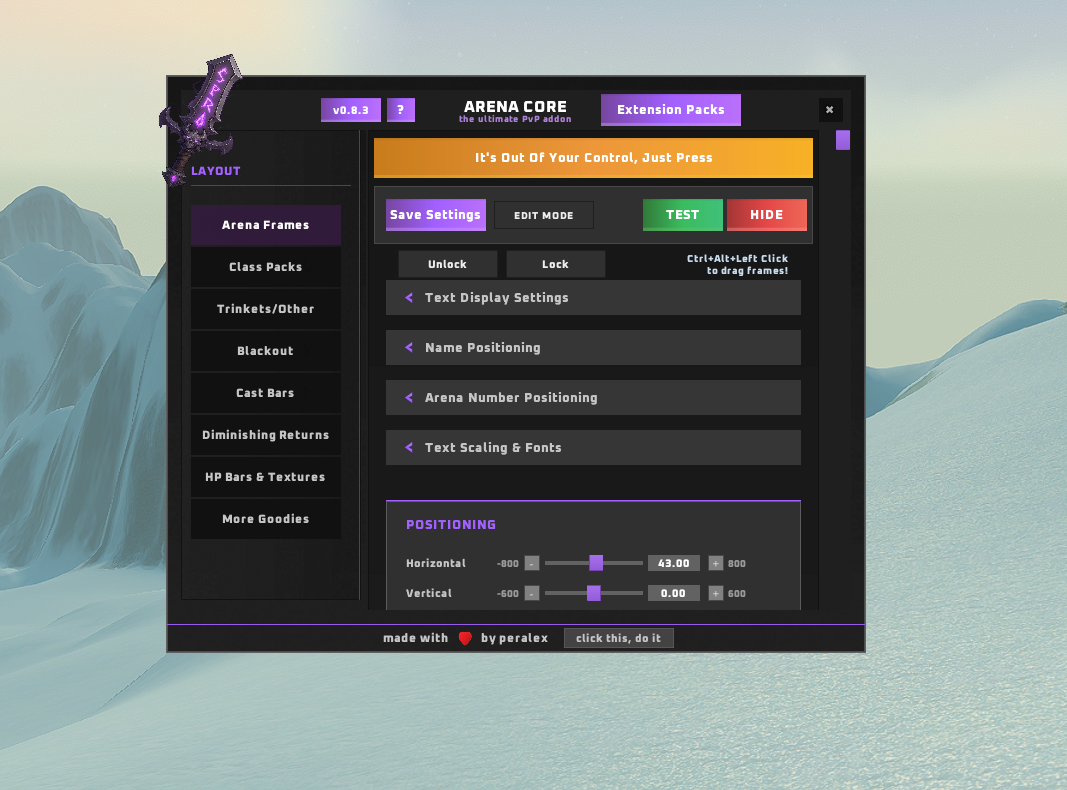The height and width of the screenshot is (790, 1067).
Task: Unlock frames with the Unlock button
Action: click(447, 264)
